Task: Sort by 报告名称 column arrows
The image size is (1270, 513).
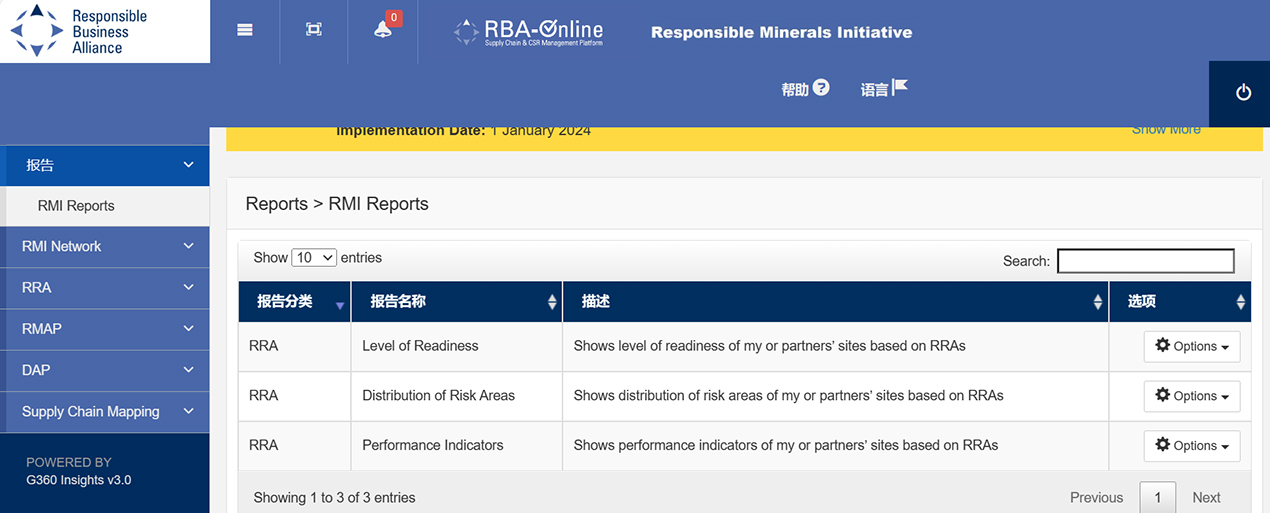Action: pyautogui.click(x=552, y=302)
